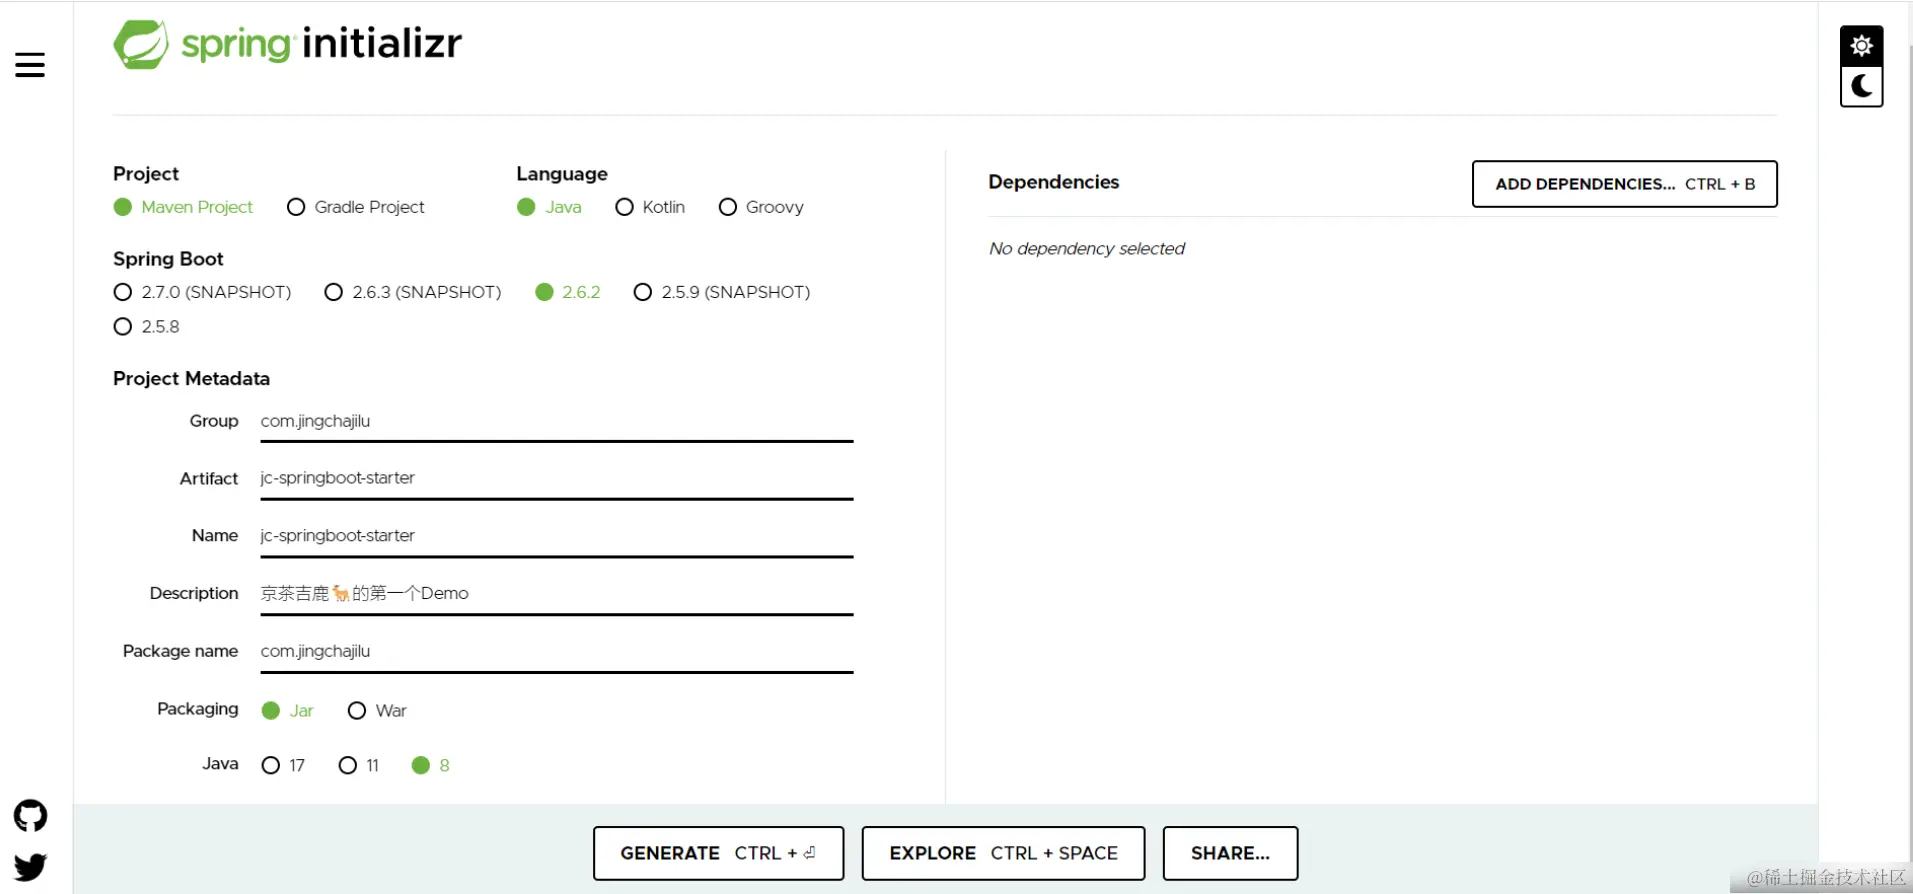Click the Group input field
Screen dimensions: 1913x894
click(x=556, y=422)
